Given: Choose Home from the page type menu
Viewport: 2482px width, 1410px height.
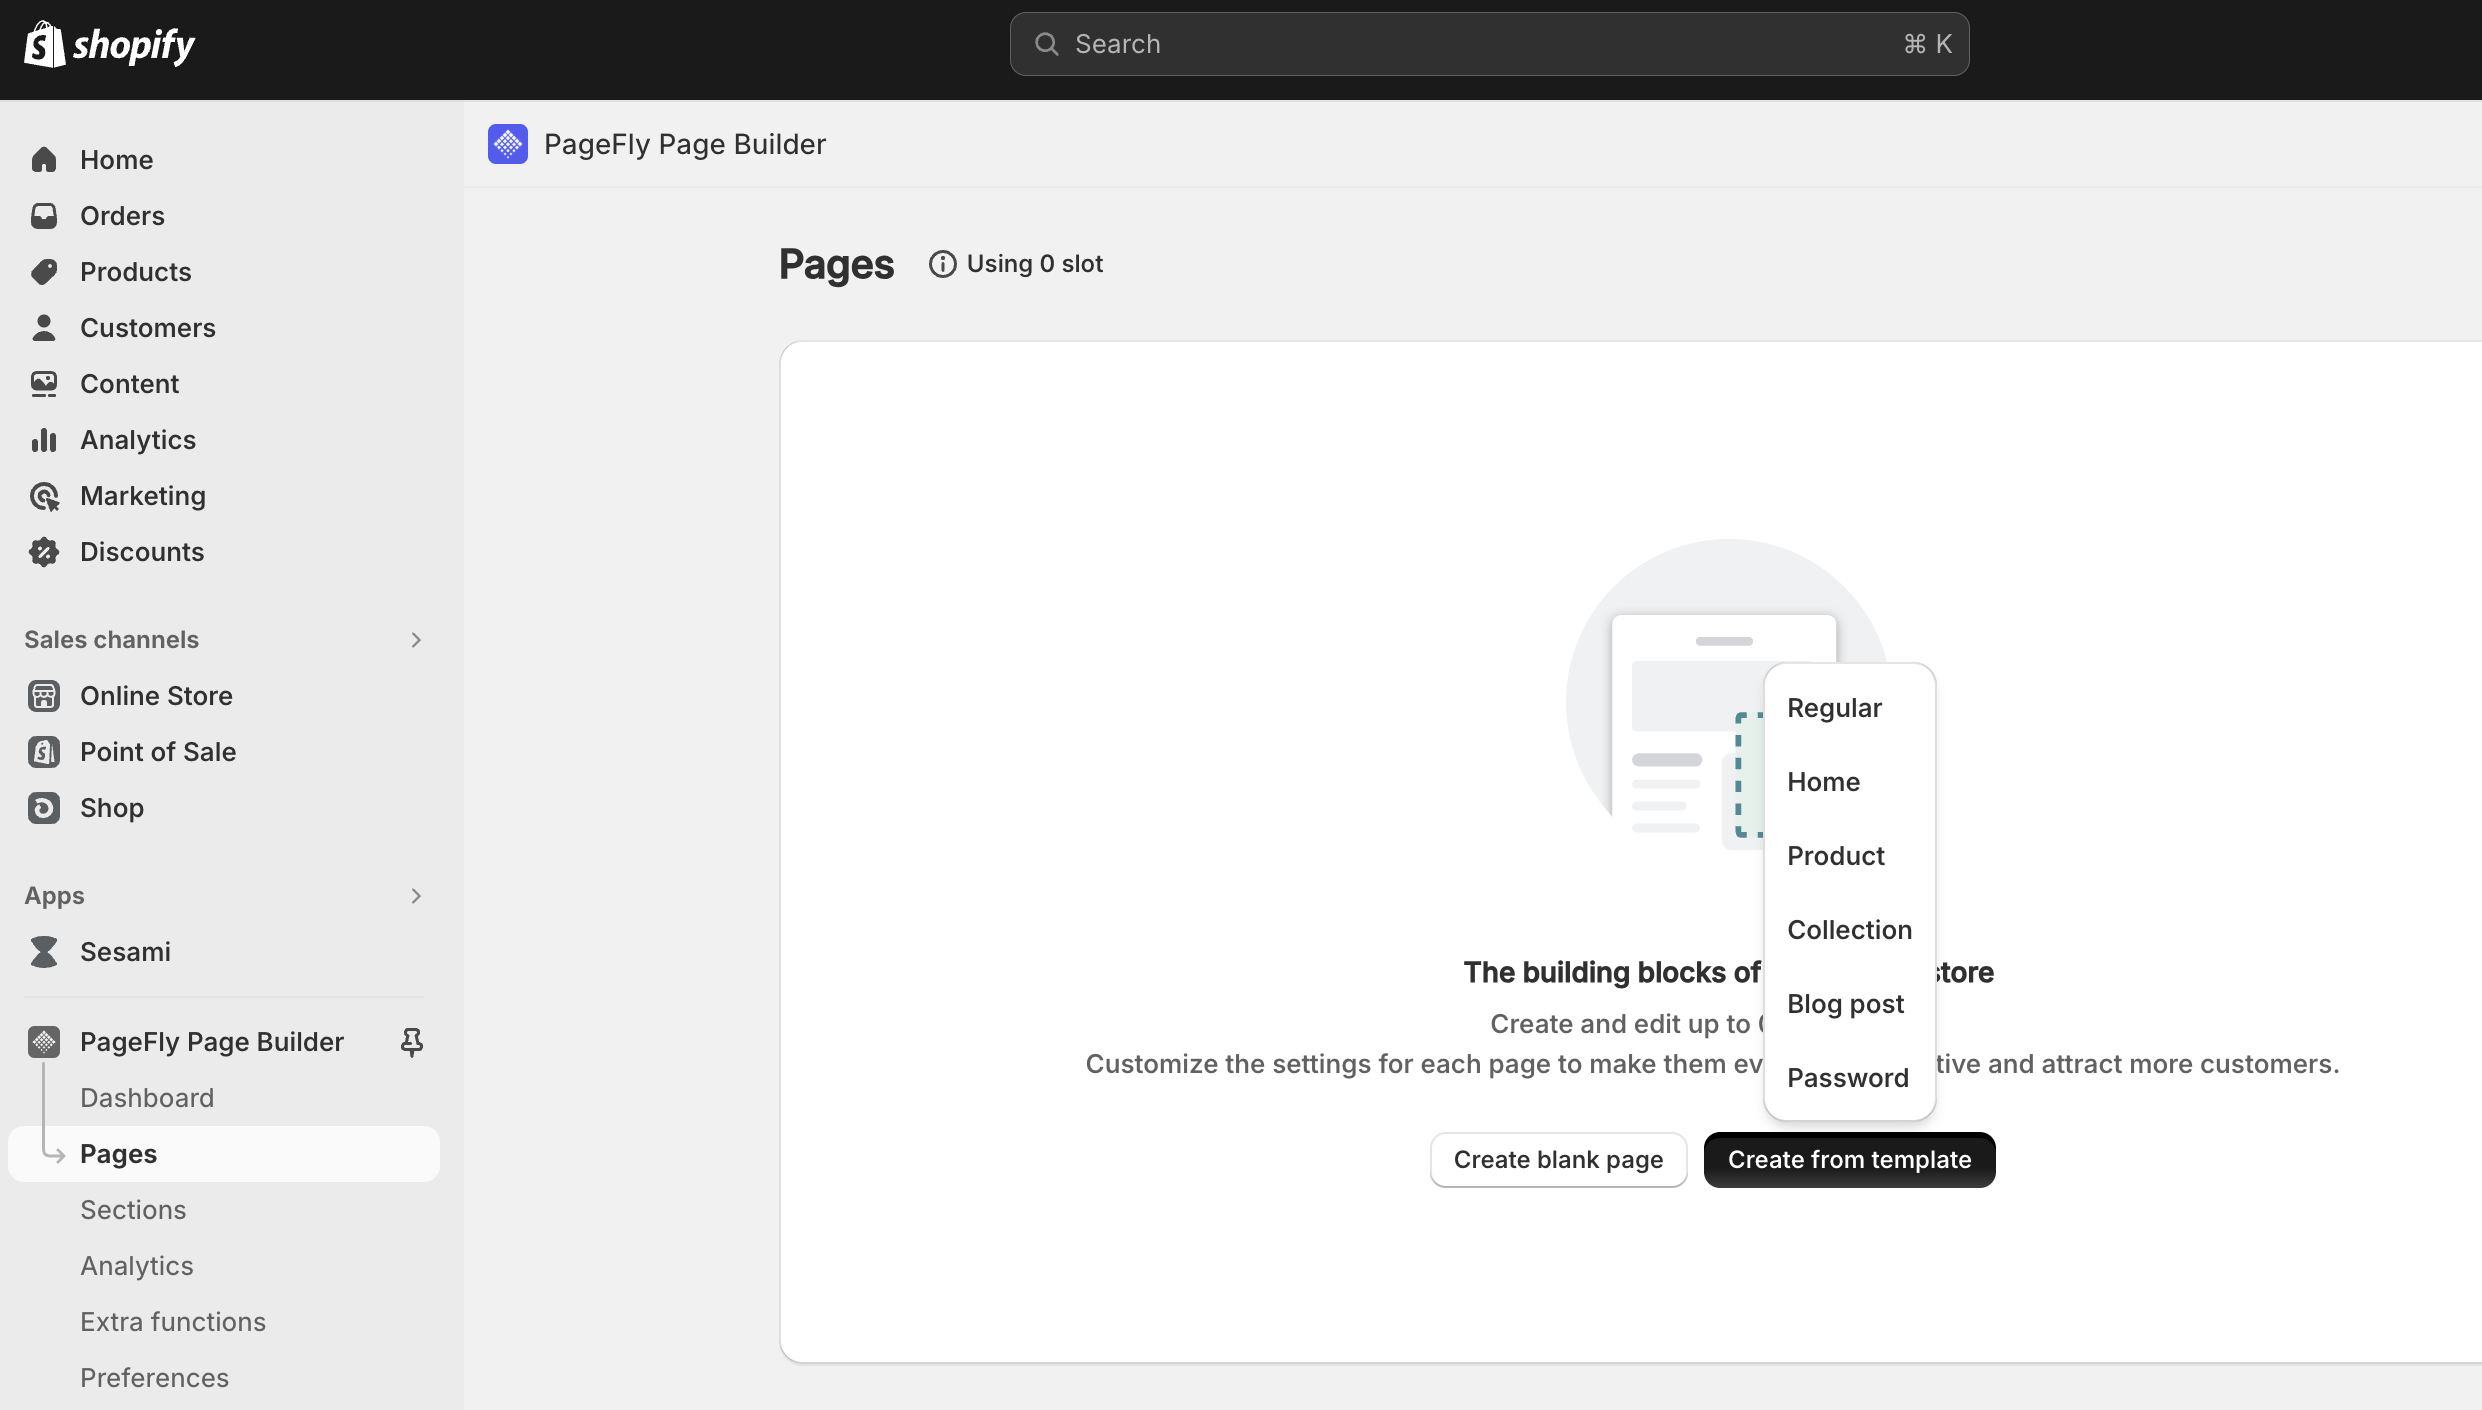Looking at the screenshot, I should 1849,782.
